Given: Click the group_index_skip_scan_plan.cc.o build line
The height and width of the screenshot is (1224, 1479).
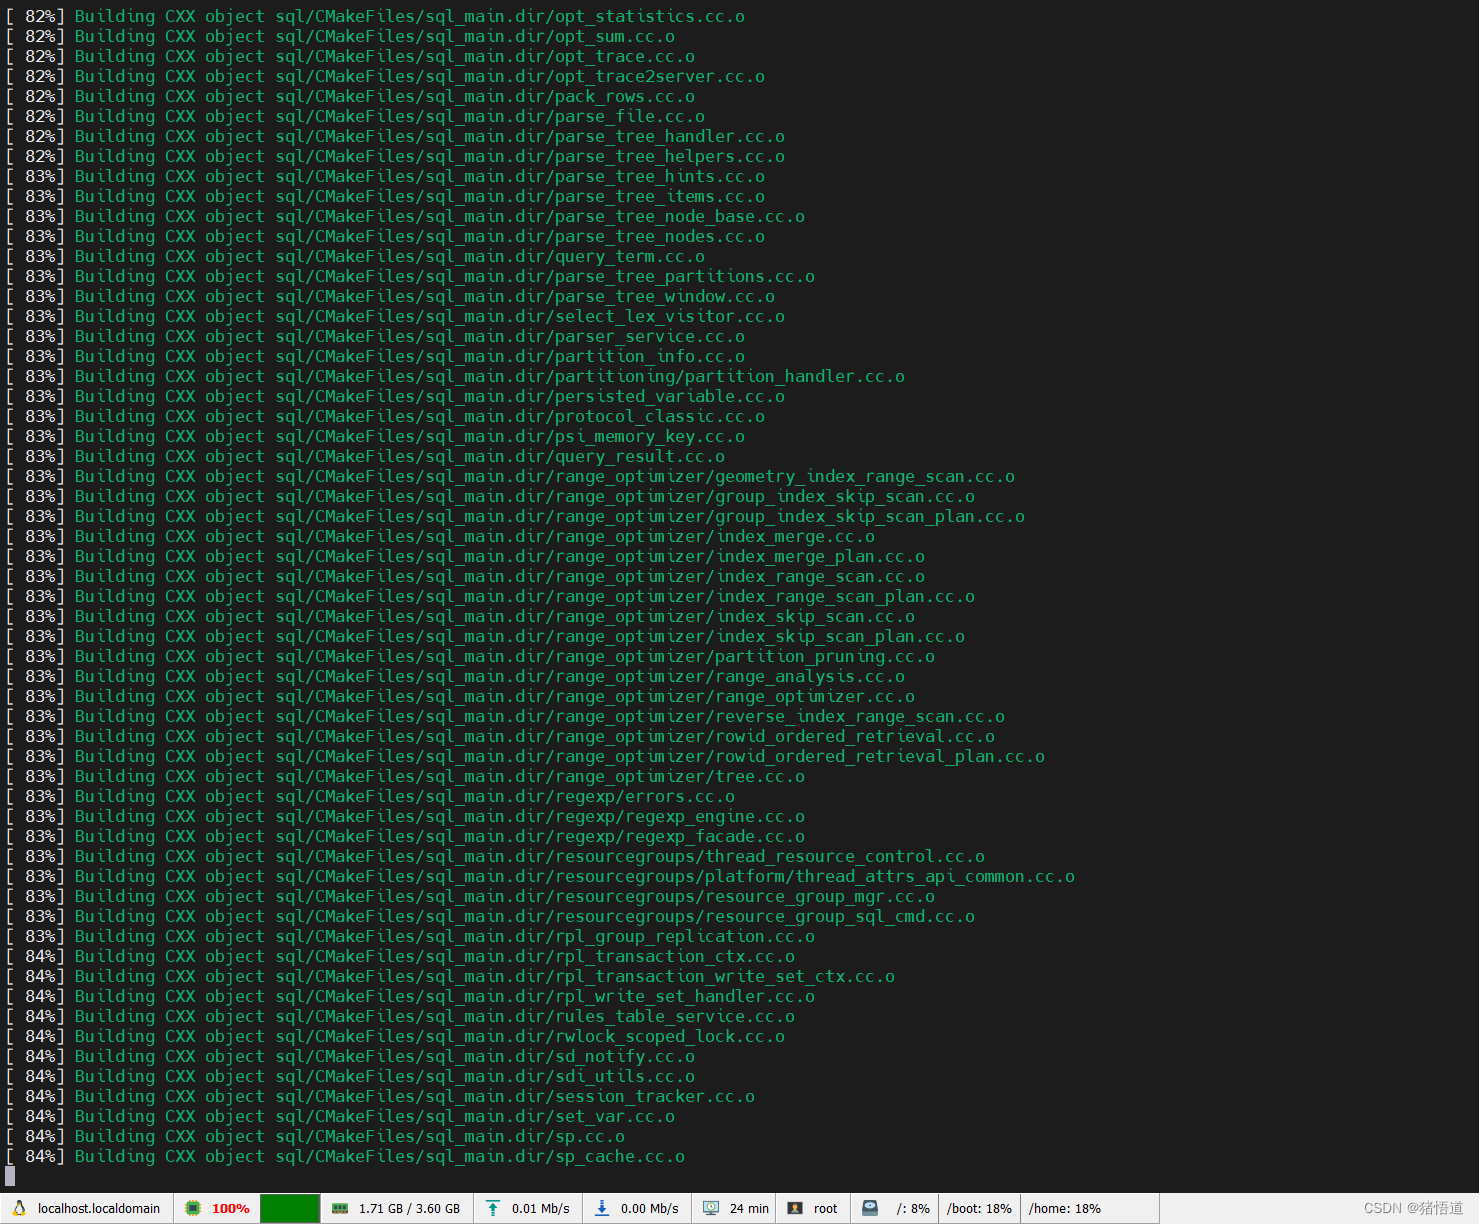Looking at the screenshot, I should click(515, 516).
